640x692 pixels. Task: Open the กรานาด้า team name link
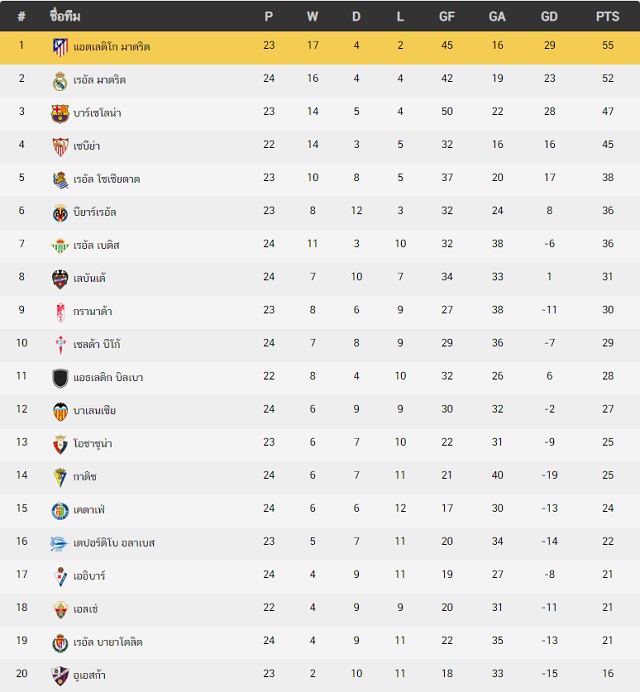click(92, 311)
